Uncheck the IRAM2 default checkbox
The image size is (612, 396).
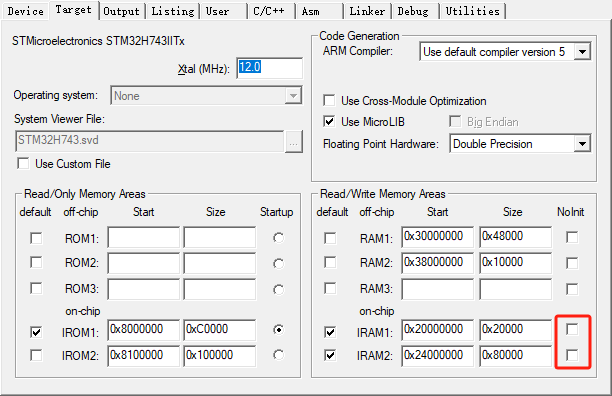(330, 355)
